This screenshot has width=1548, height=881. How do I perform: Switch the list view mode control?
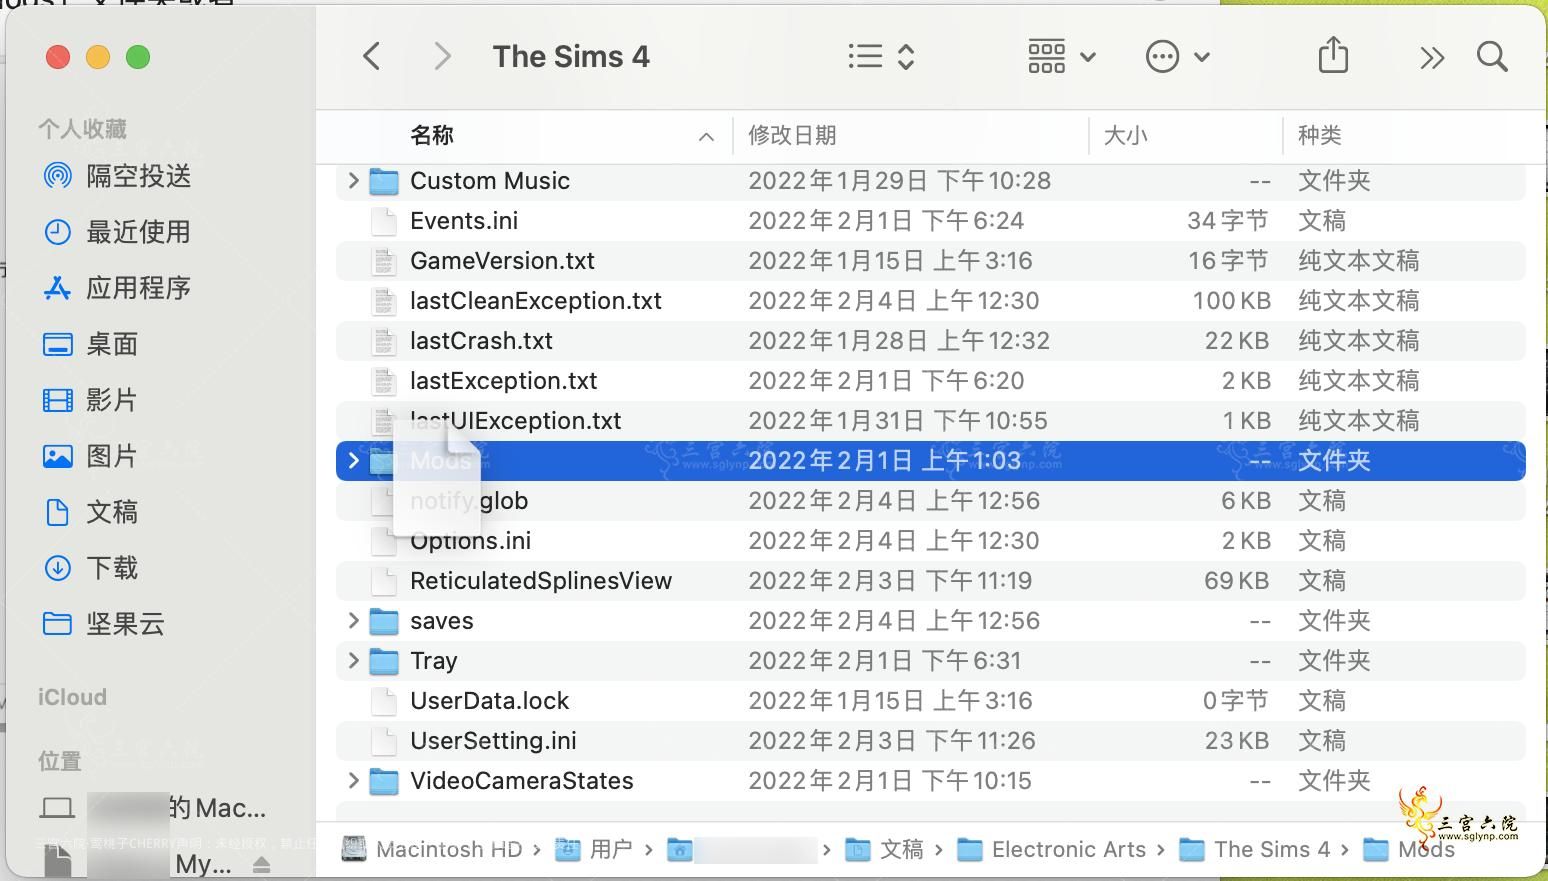[x=881, y=57]
